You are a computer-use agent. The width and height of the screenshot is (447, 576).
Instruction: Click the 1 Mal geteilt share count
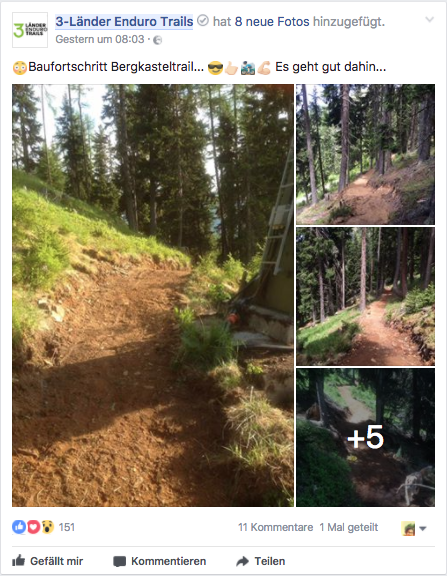tap(349, 527)
